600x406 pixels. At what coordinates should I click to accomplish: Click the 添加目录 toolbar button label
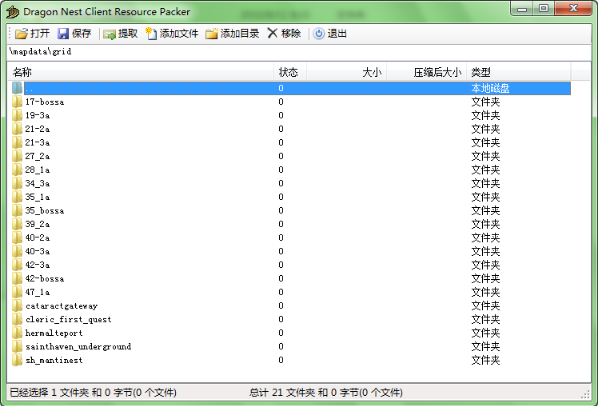point(240,34)
